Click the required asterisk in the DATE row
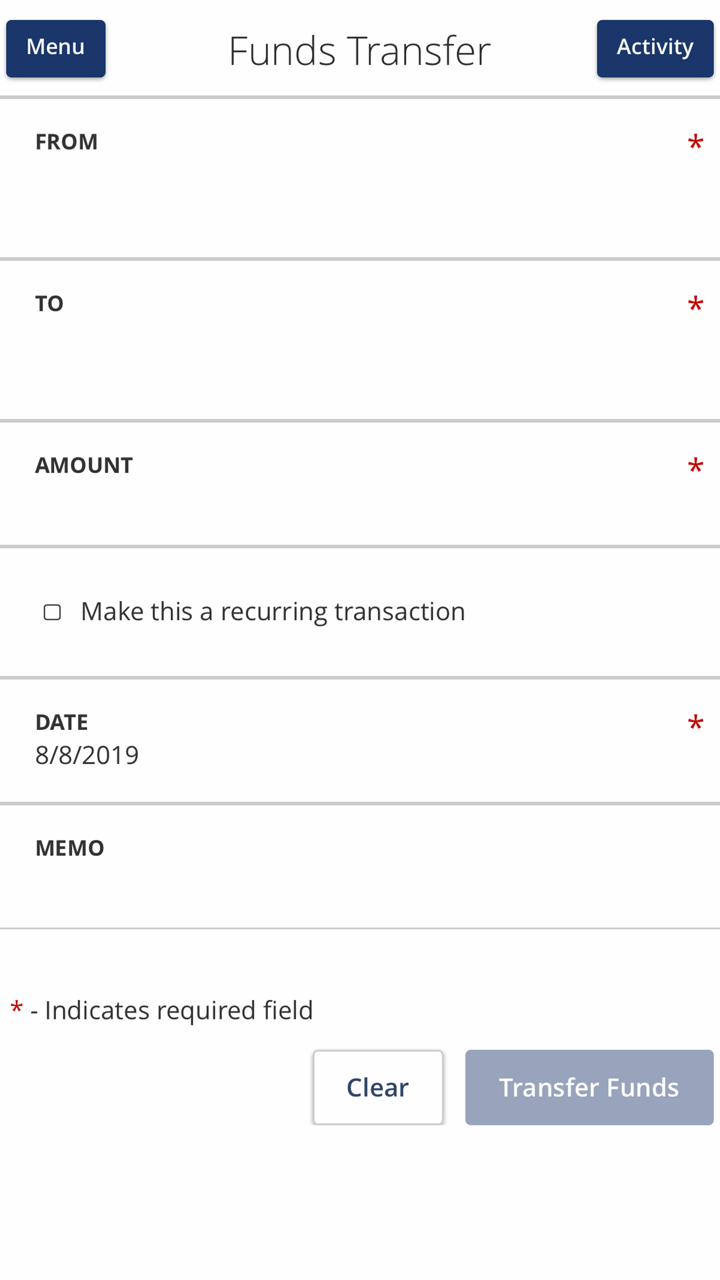Image resolution: width=720 pixels, height=1280 pixels. click(695, 726)
